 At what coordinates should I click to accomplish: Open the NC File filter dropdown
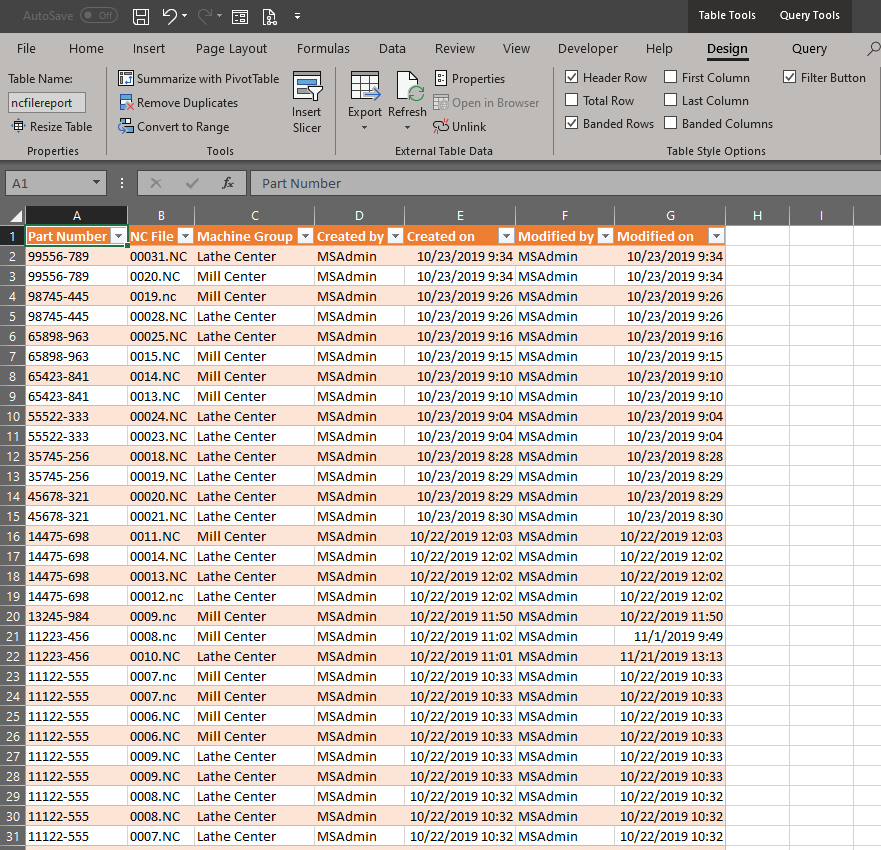tap(185, 236)
